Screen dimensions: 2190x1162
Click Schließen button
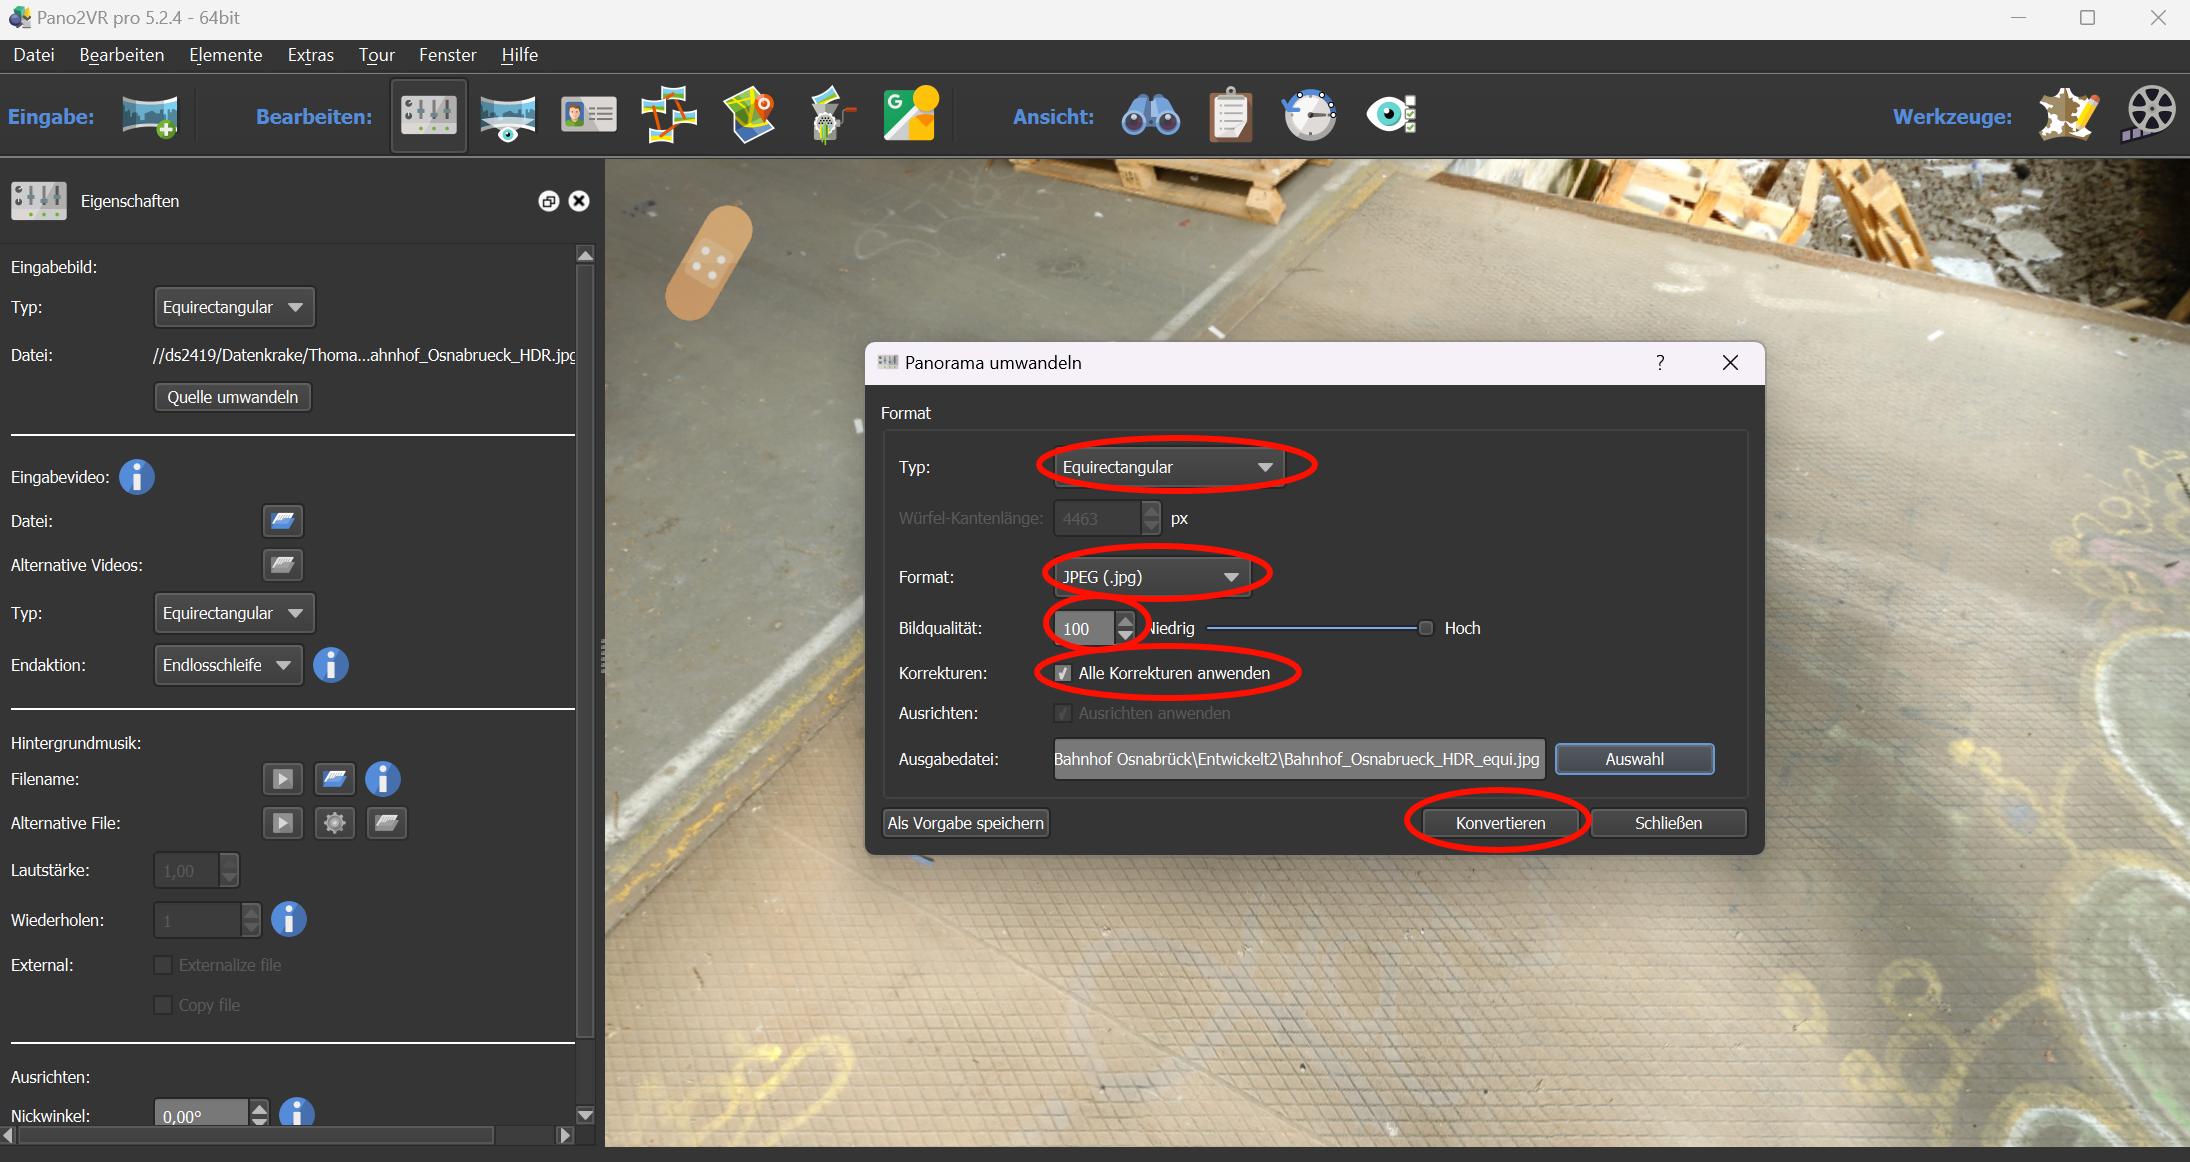click(1669, 823)
